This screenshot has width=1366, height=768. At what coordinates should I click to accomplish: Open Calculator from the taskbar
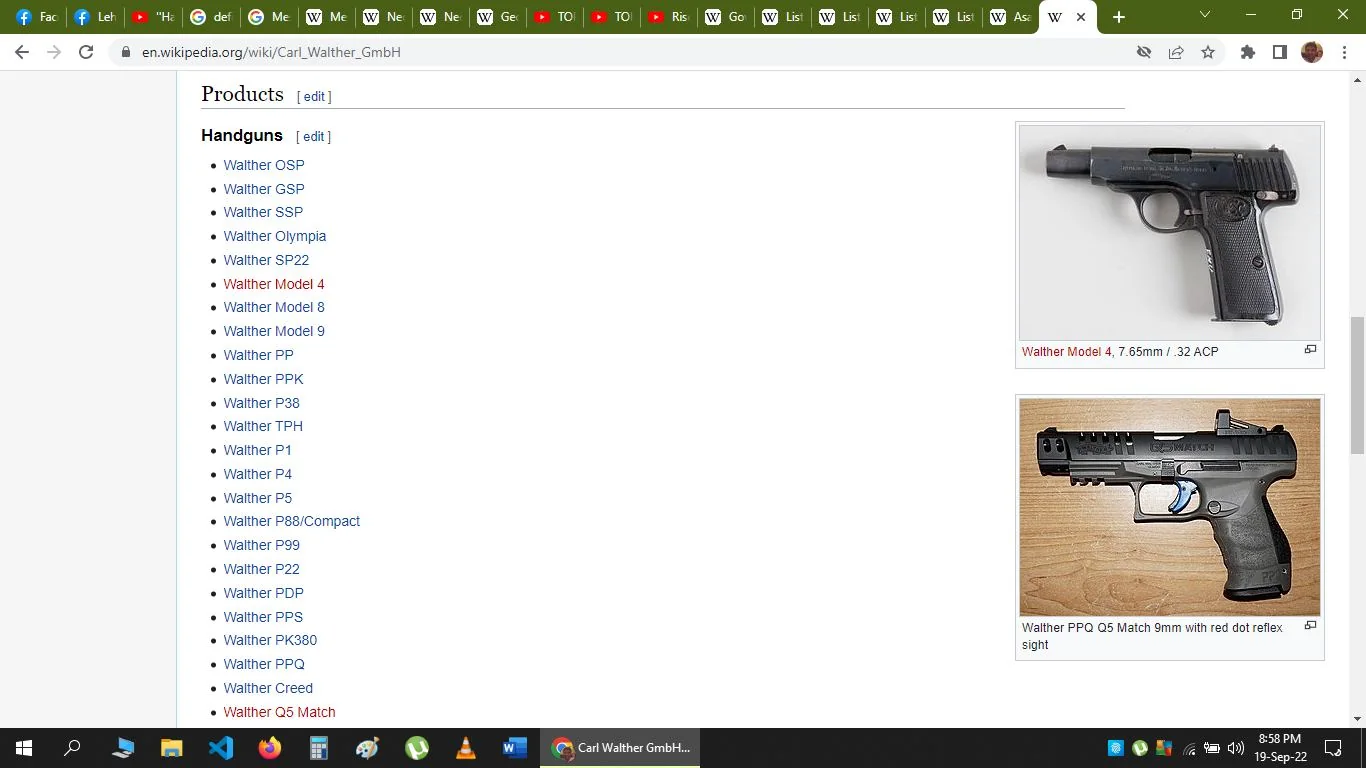319,748
